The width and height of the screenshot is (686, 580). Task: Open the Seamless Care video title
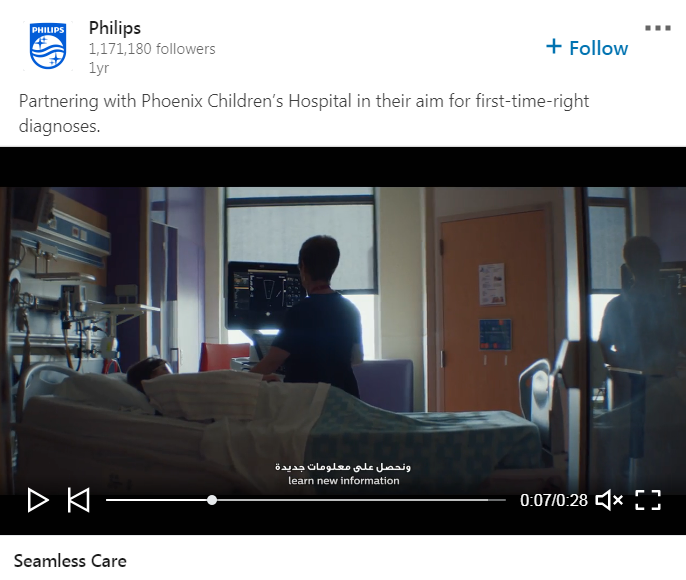click(70, 561)
